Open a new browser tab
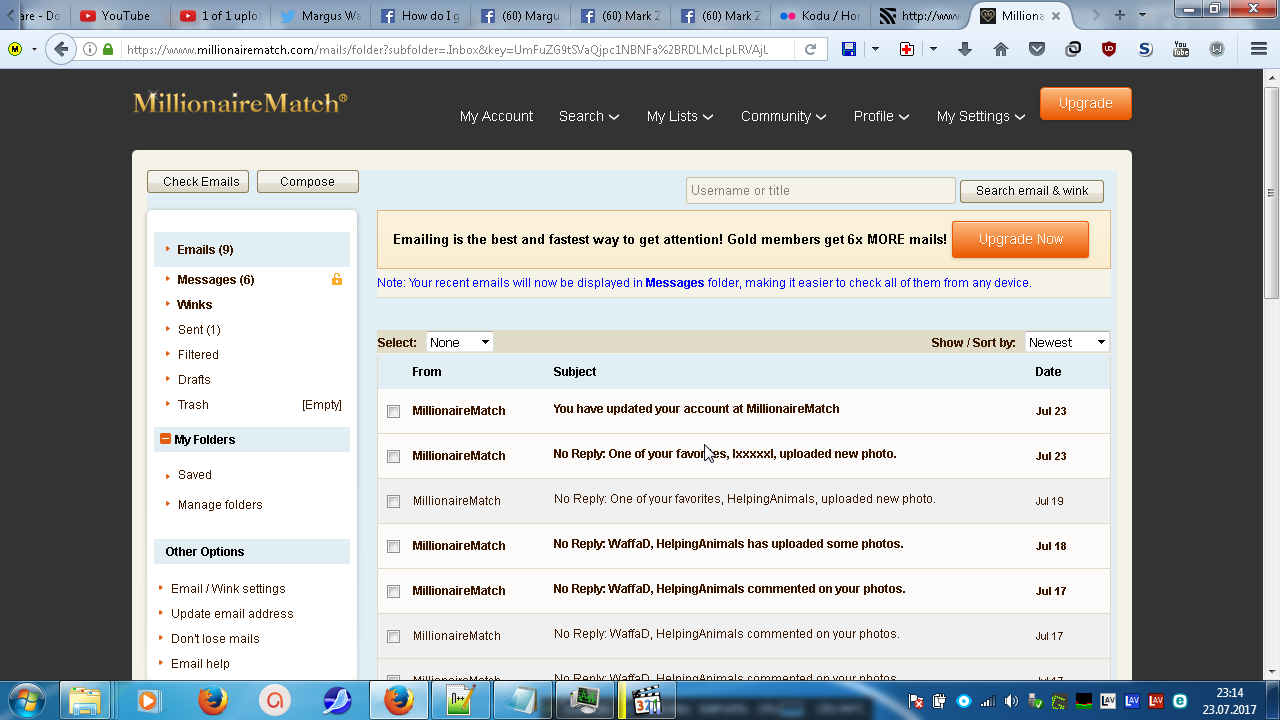 click(1120, 15)
